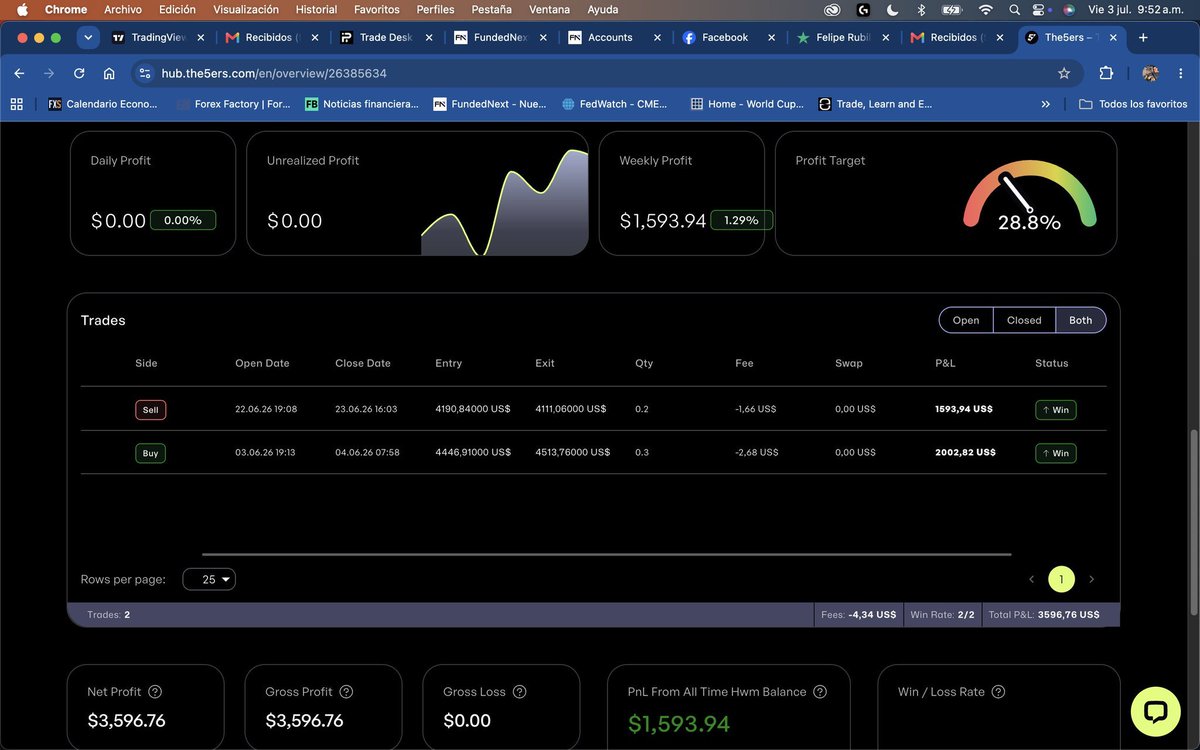Click the Profit Target gauge

(x=1029, y=195)
